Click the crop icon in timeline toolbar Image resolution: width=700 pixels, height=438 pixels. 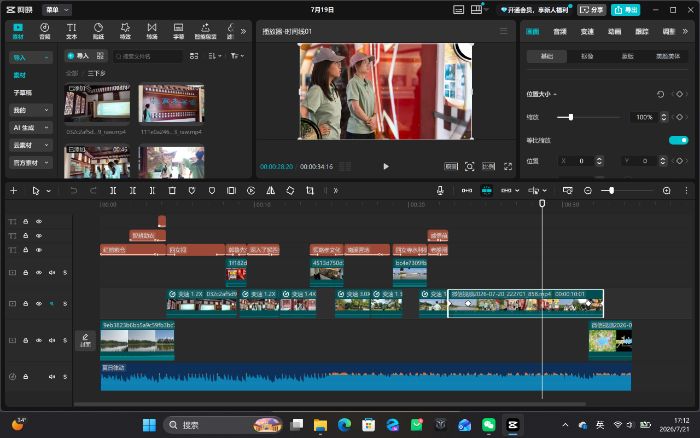[x=310, y=191]
